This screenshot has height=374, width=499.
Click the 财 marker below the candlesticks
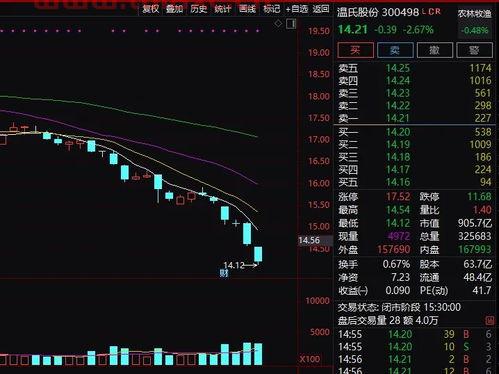[224, 273]
